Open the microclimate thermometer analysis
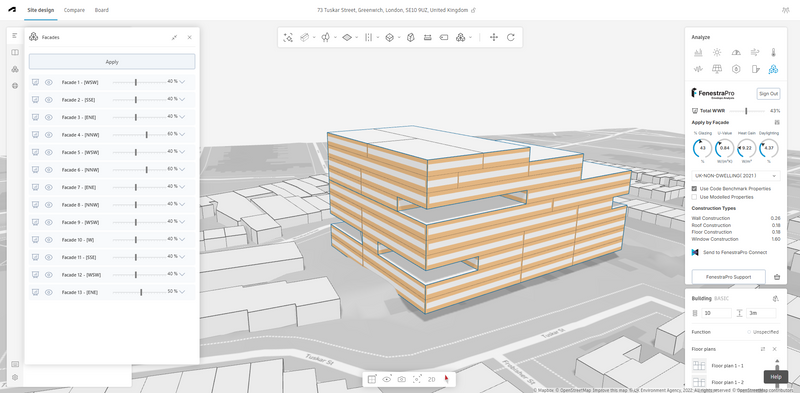This screenshot has width=800, height=393. pos(773,52)
